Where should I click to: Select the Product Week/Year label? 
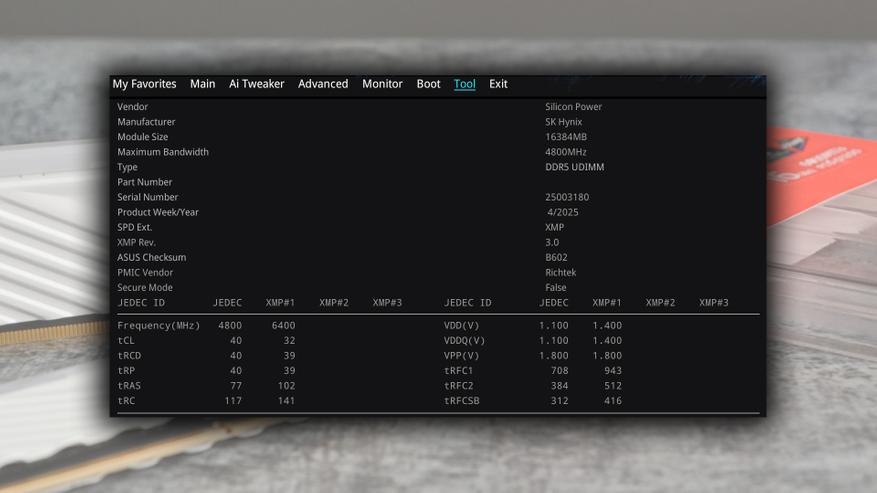click(x=158, y=213)
